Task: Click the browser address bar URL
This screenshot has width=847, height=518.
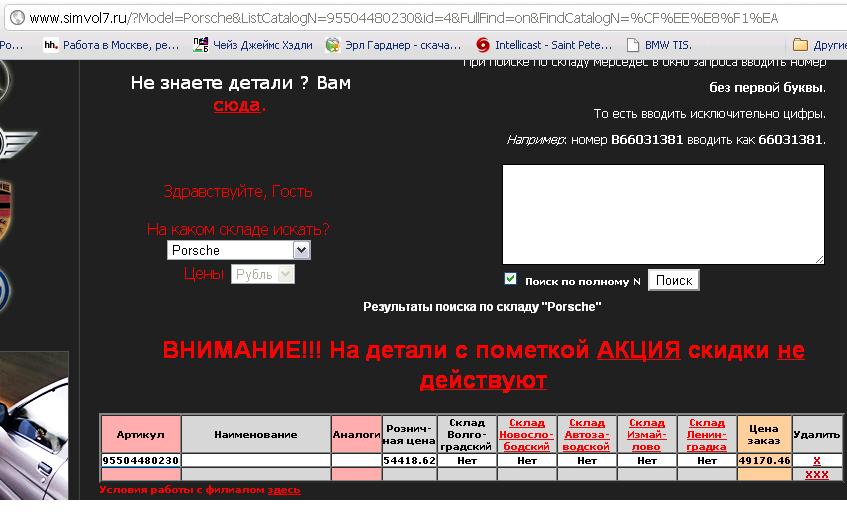Action: (400, 18)
